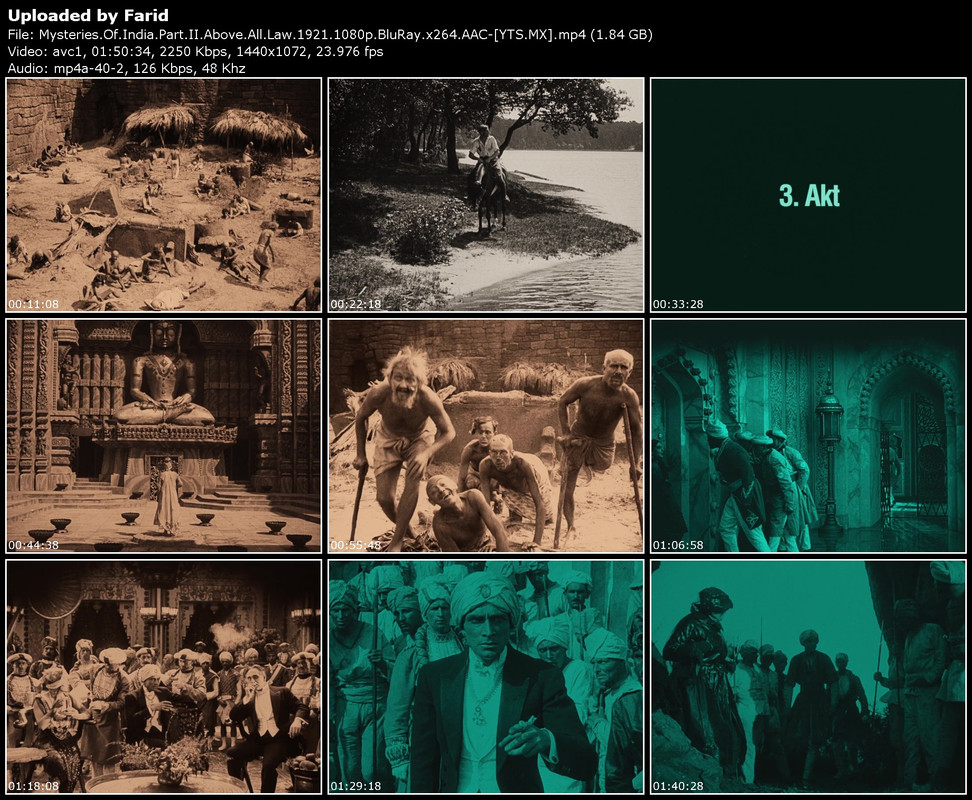The width and height of the screenshot is (972, 800).
Task: Click the 01:06:58 timestamp
Action: (678, 545)
